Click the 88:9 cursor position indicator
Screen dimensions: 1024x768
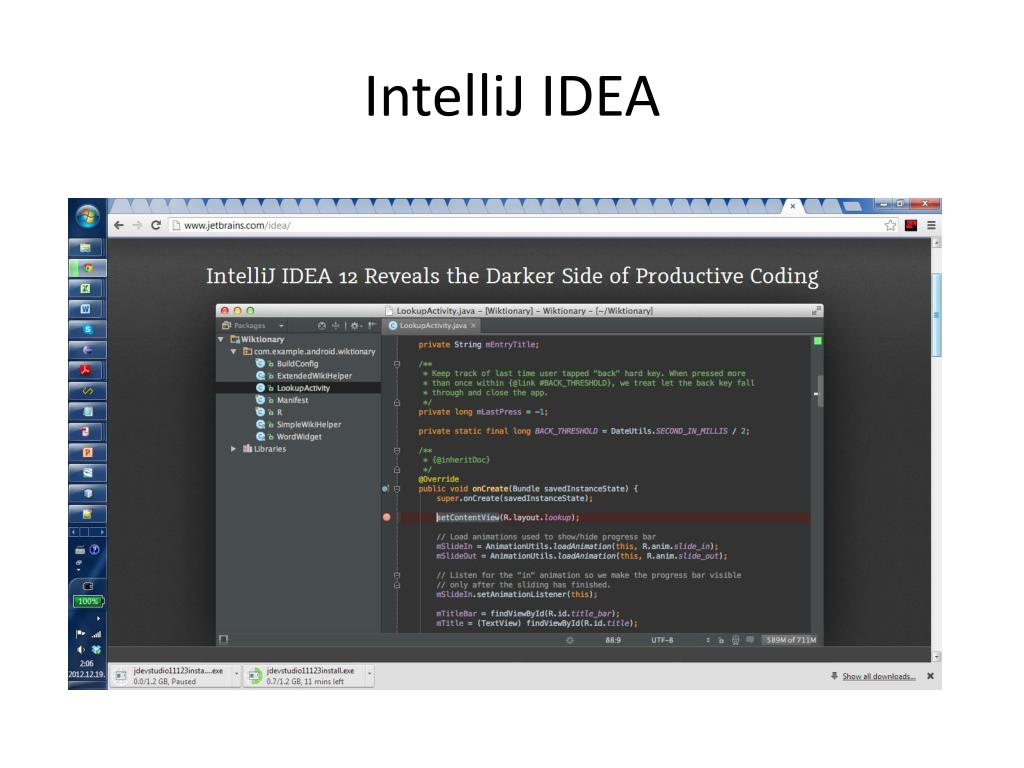[x=613, y=640]
